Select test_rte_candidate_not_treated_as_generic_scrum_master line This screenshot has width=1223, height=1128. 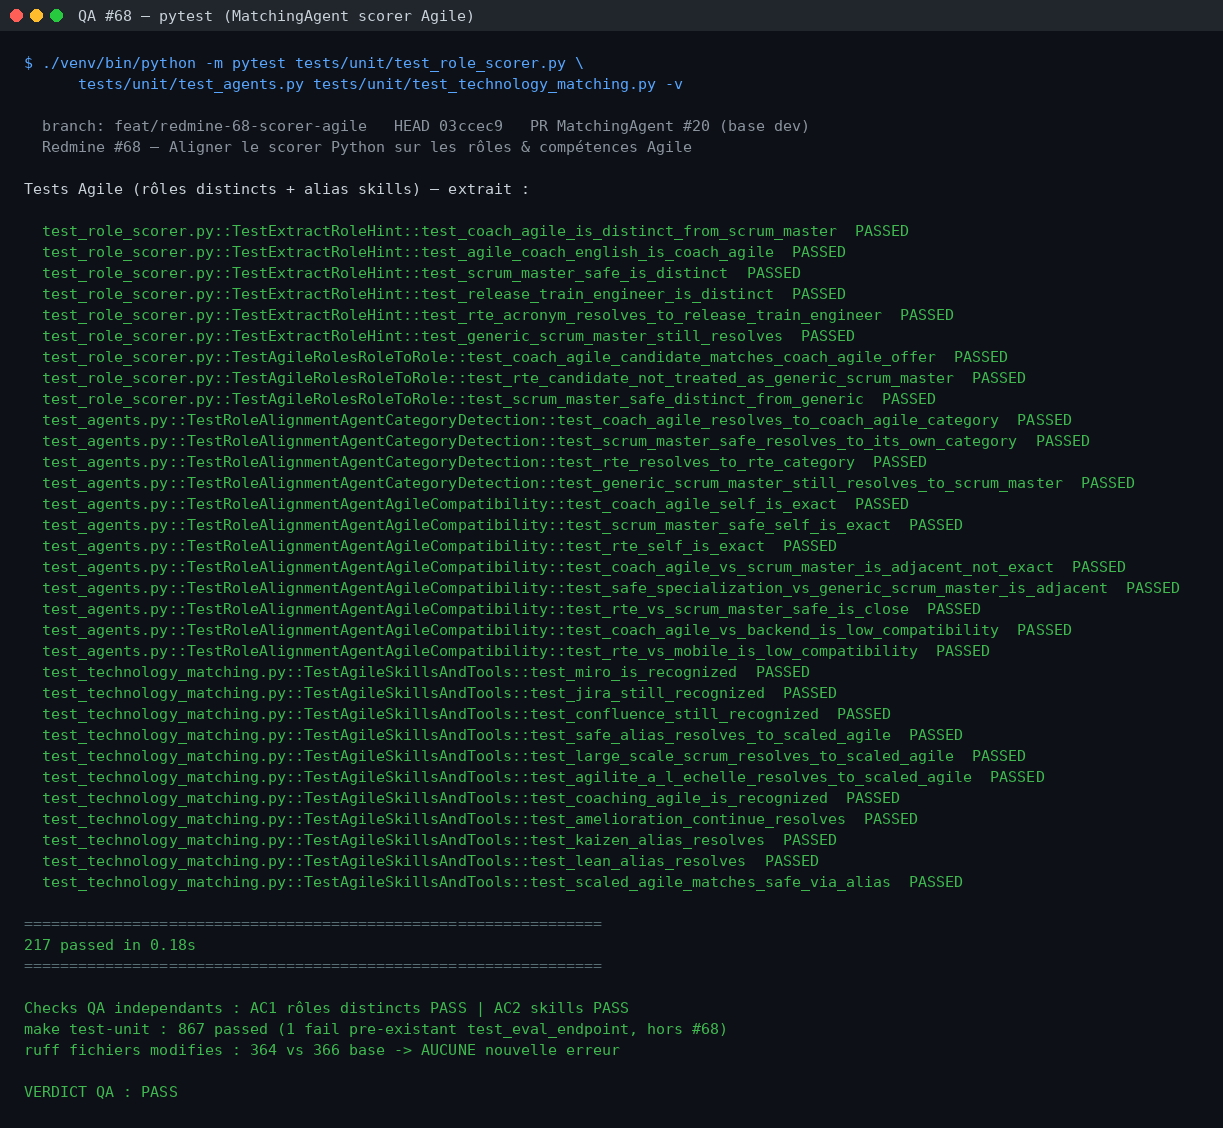(x=534, y=378)
